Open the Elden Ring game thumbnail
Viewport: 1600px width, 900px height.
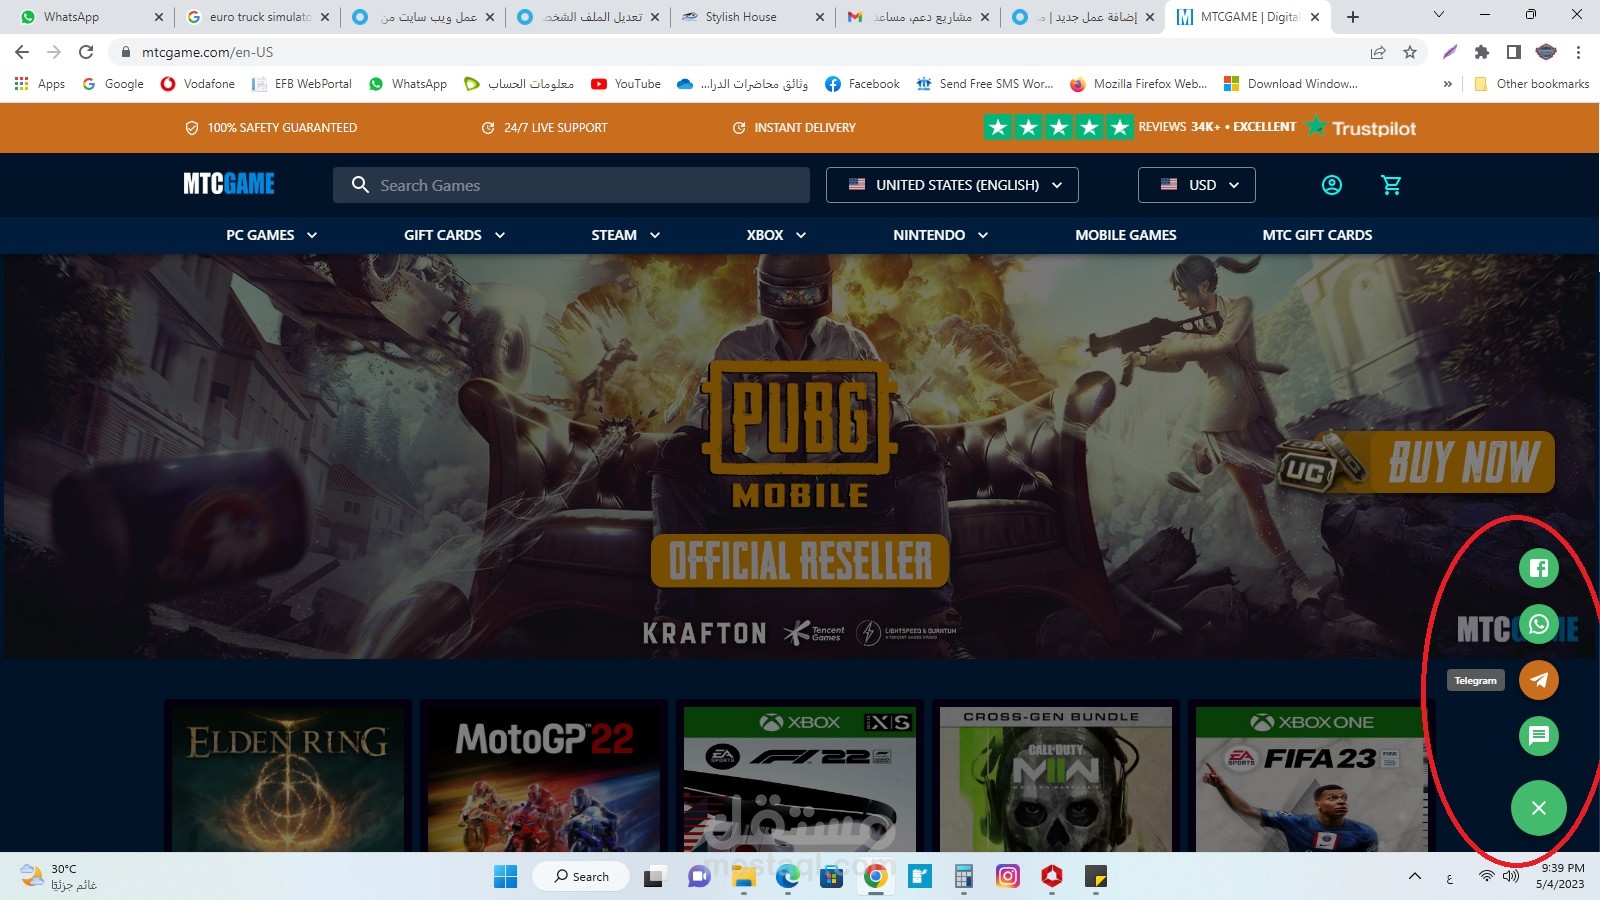288,778
